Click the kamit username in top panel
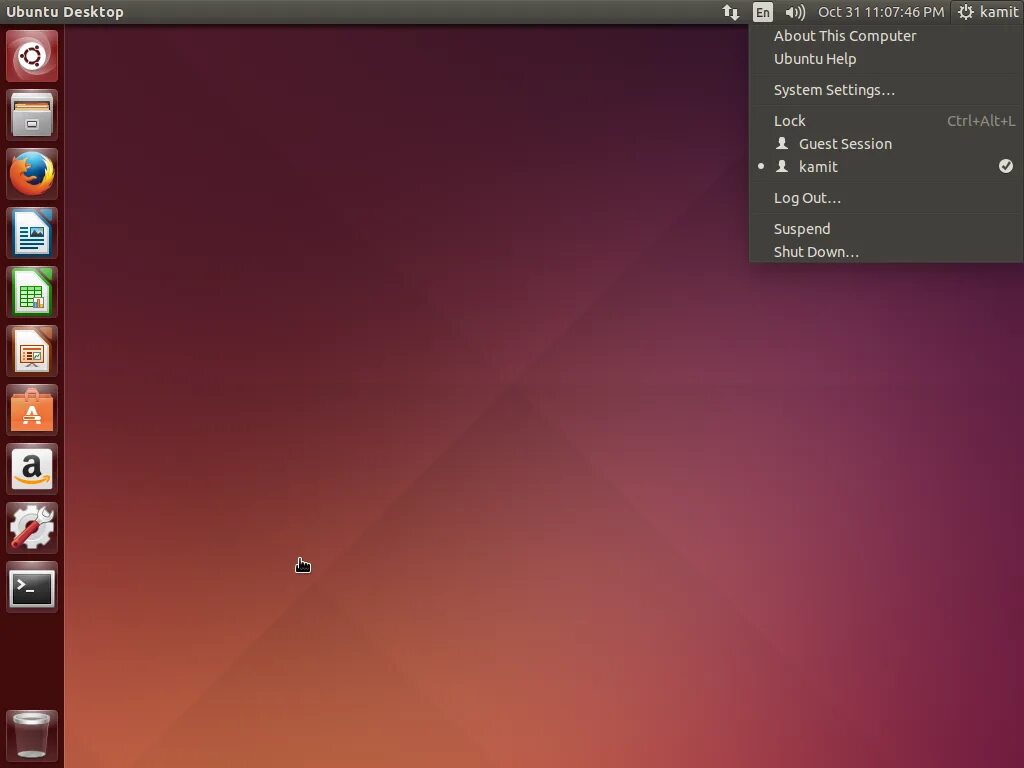The image size is (1024, 768). pos(999,12)
